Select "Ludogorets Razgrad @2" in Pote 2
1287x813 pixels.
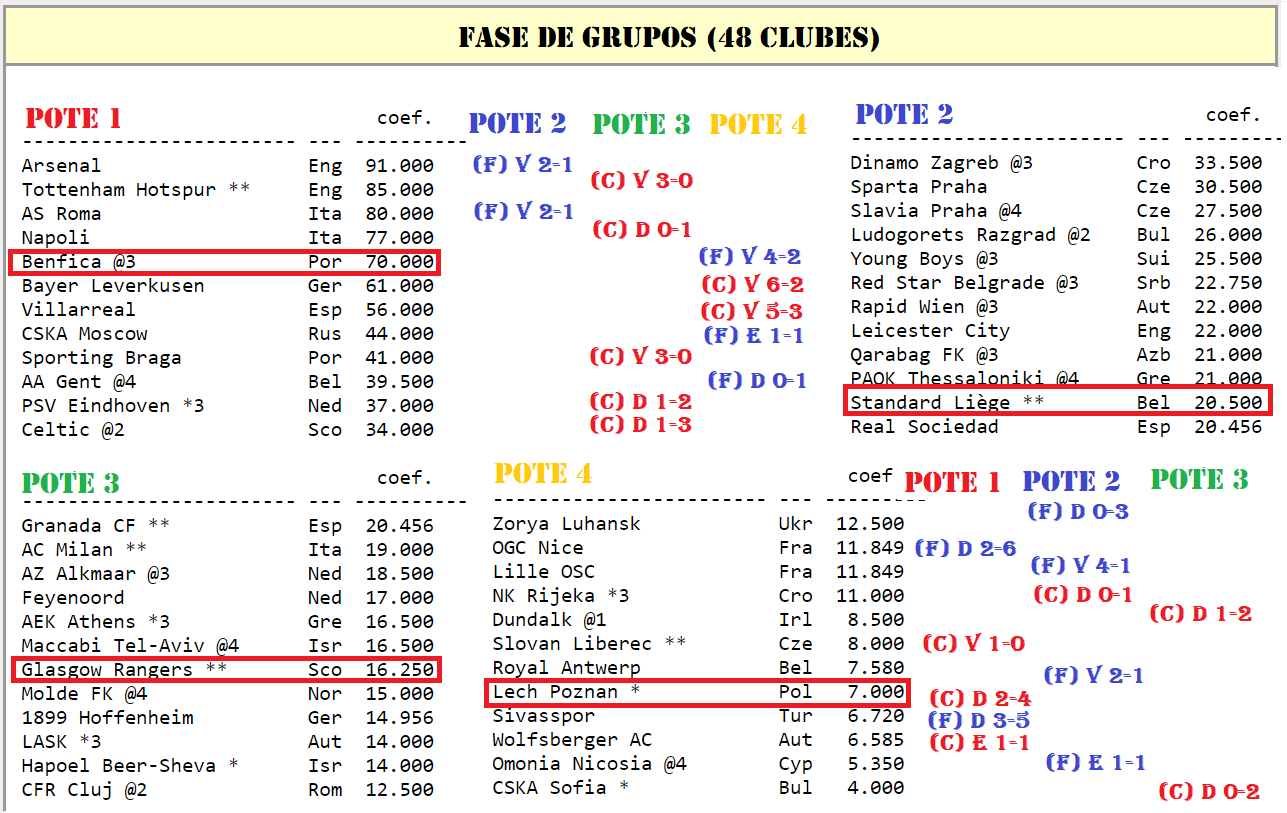970,235
